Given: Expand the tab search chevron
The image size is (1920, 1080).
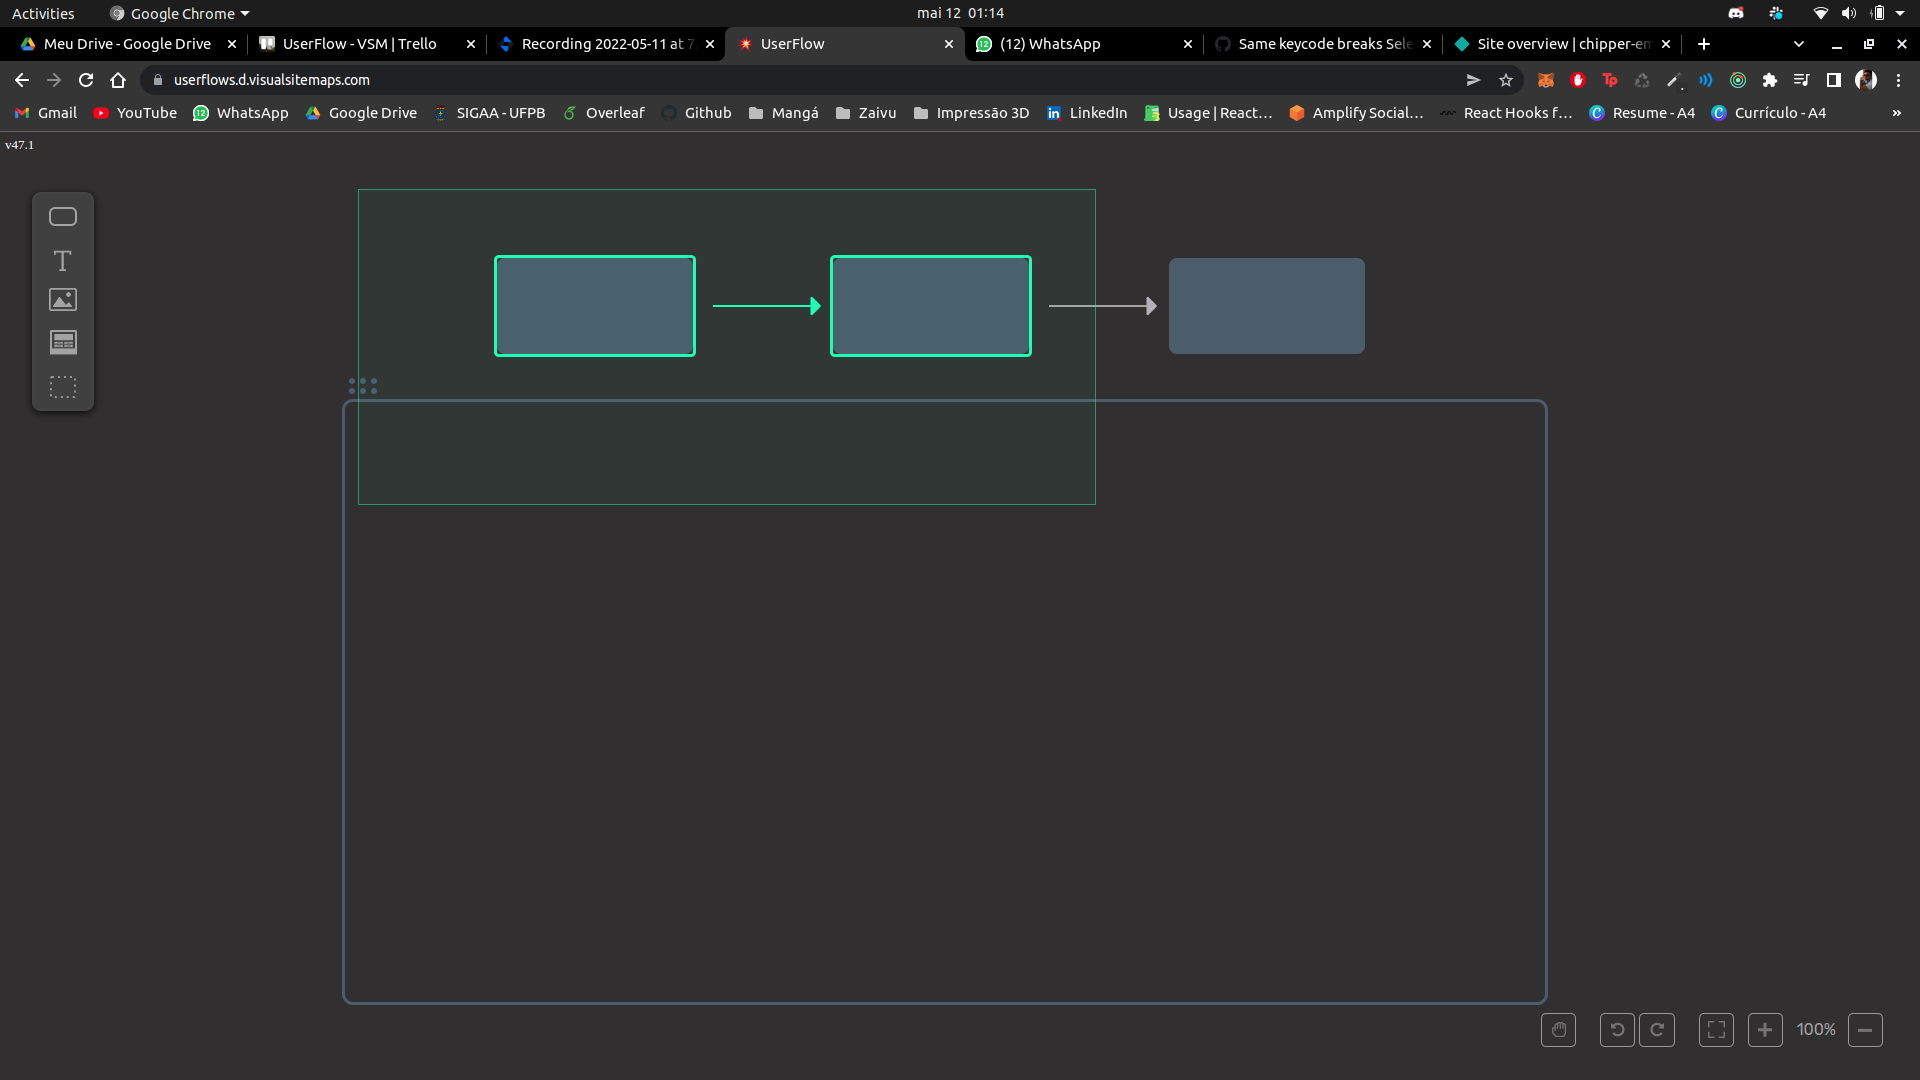Looking at the screenshot, I should coord(1799,44).
